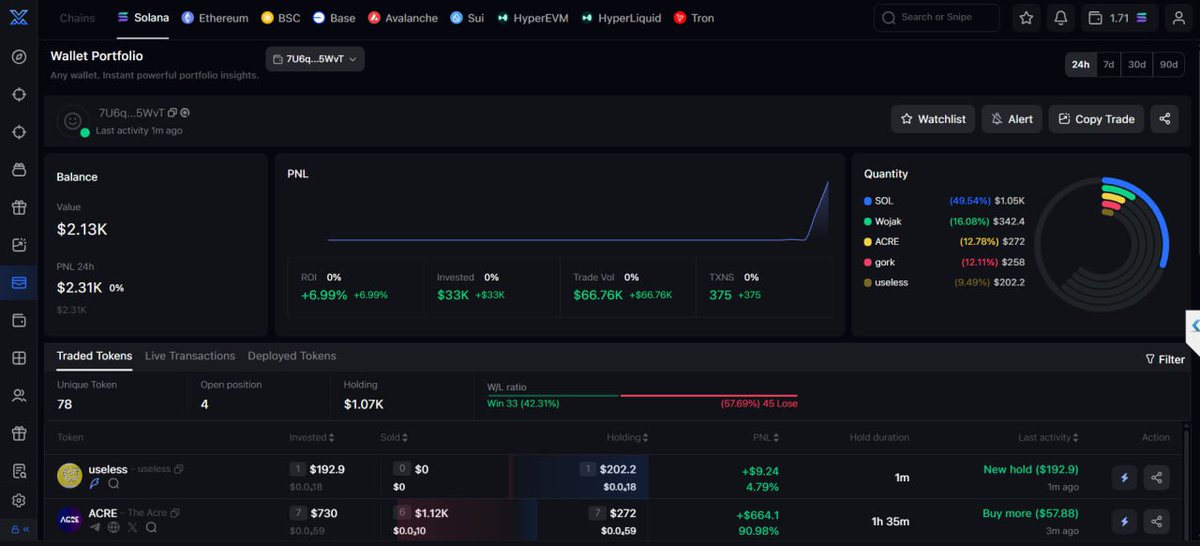The width and height of the screenshot is (1200, 546).
Task: Click the ACRE token logo
Action: [69, 519]
